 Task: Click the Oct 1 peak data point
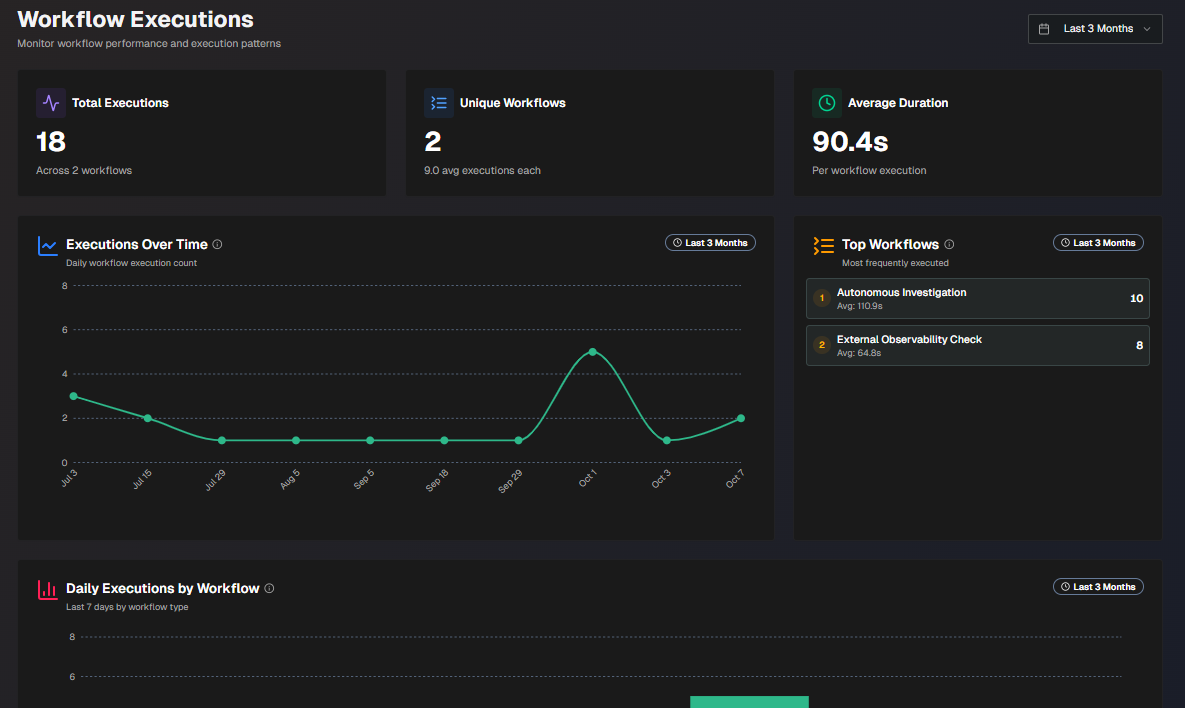pos(593,352)
